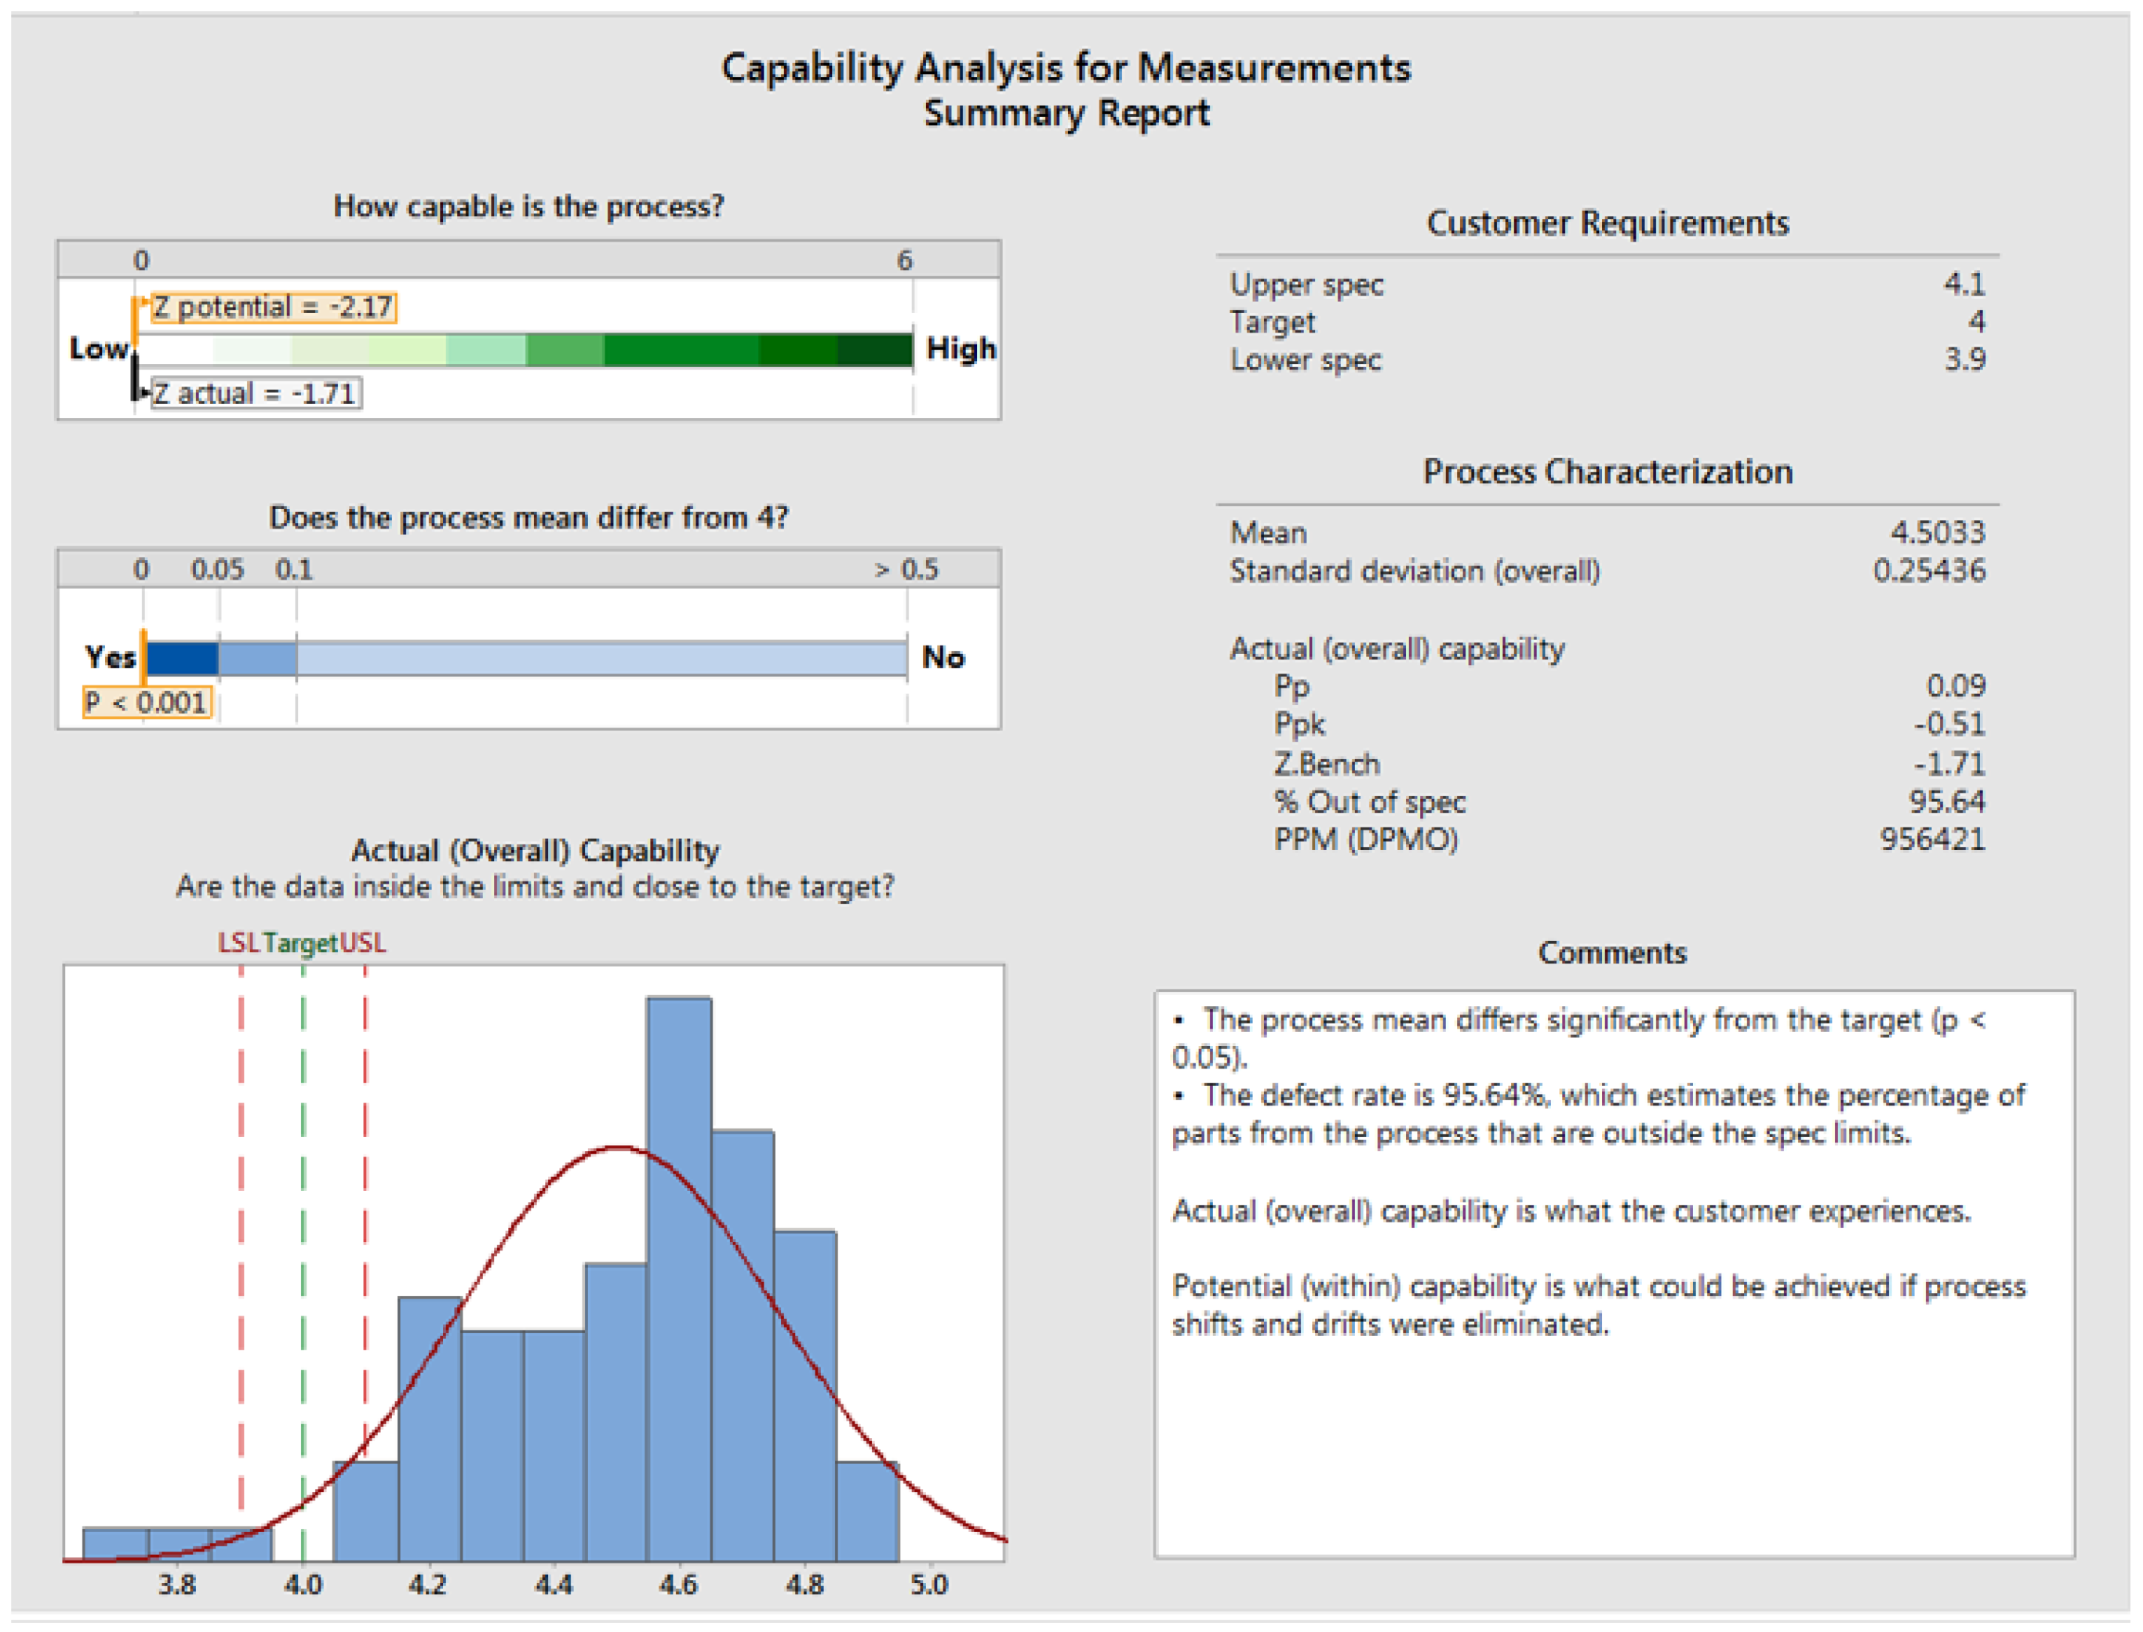Click the darkest green capability segment
2143x1632 pixels.
coord(874,349)
